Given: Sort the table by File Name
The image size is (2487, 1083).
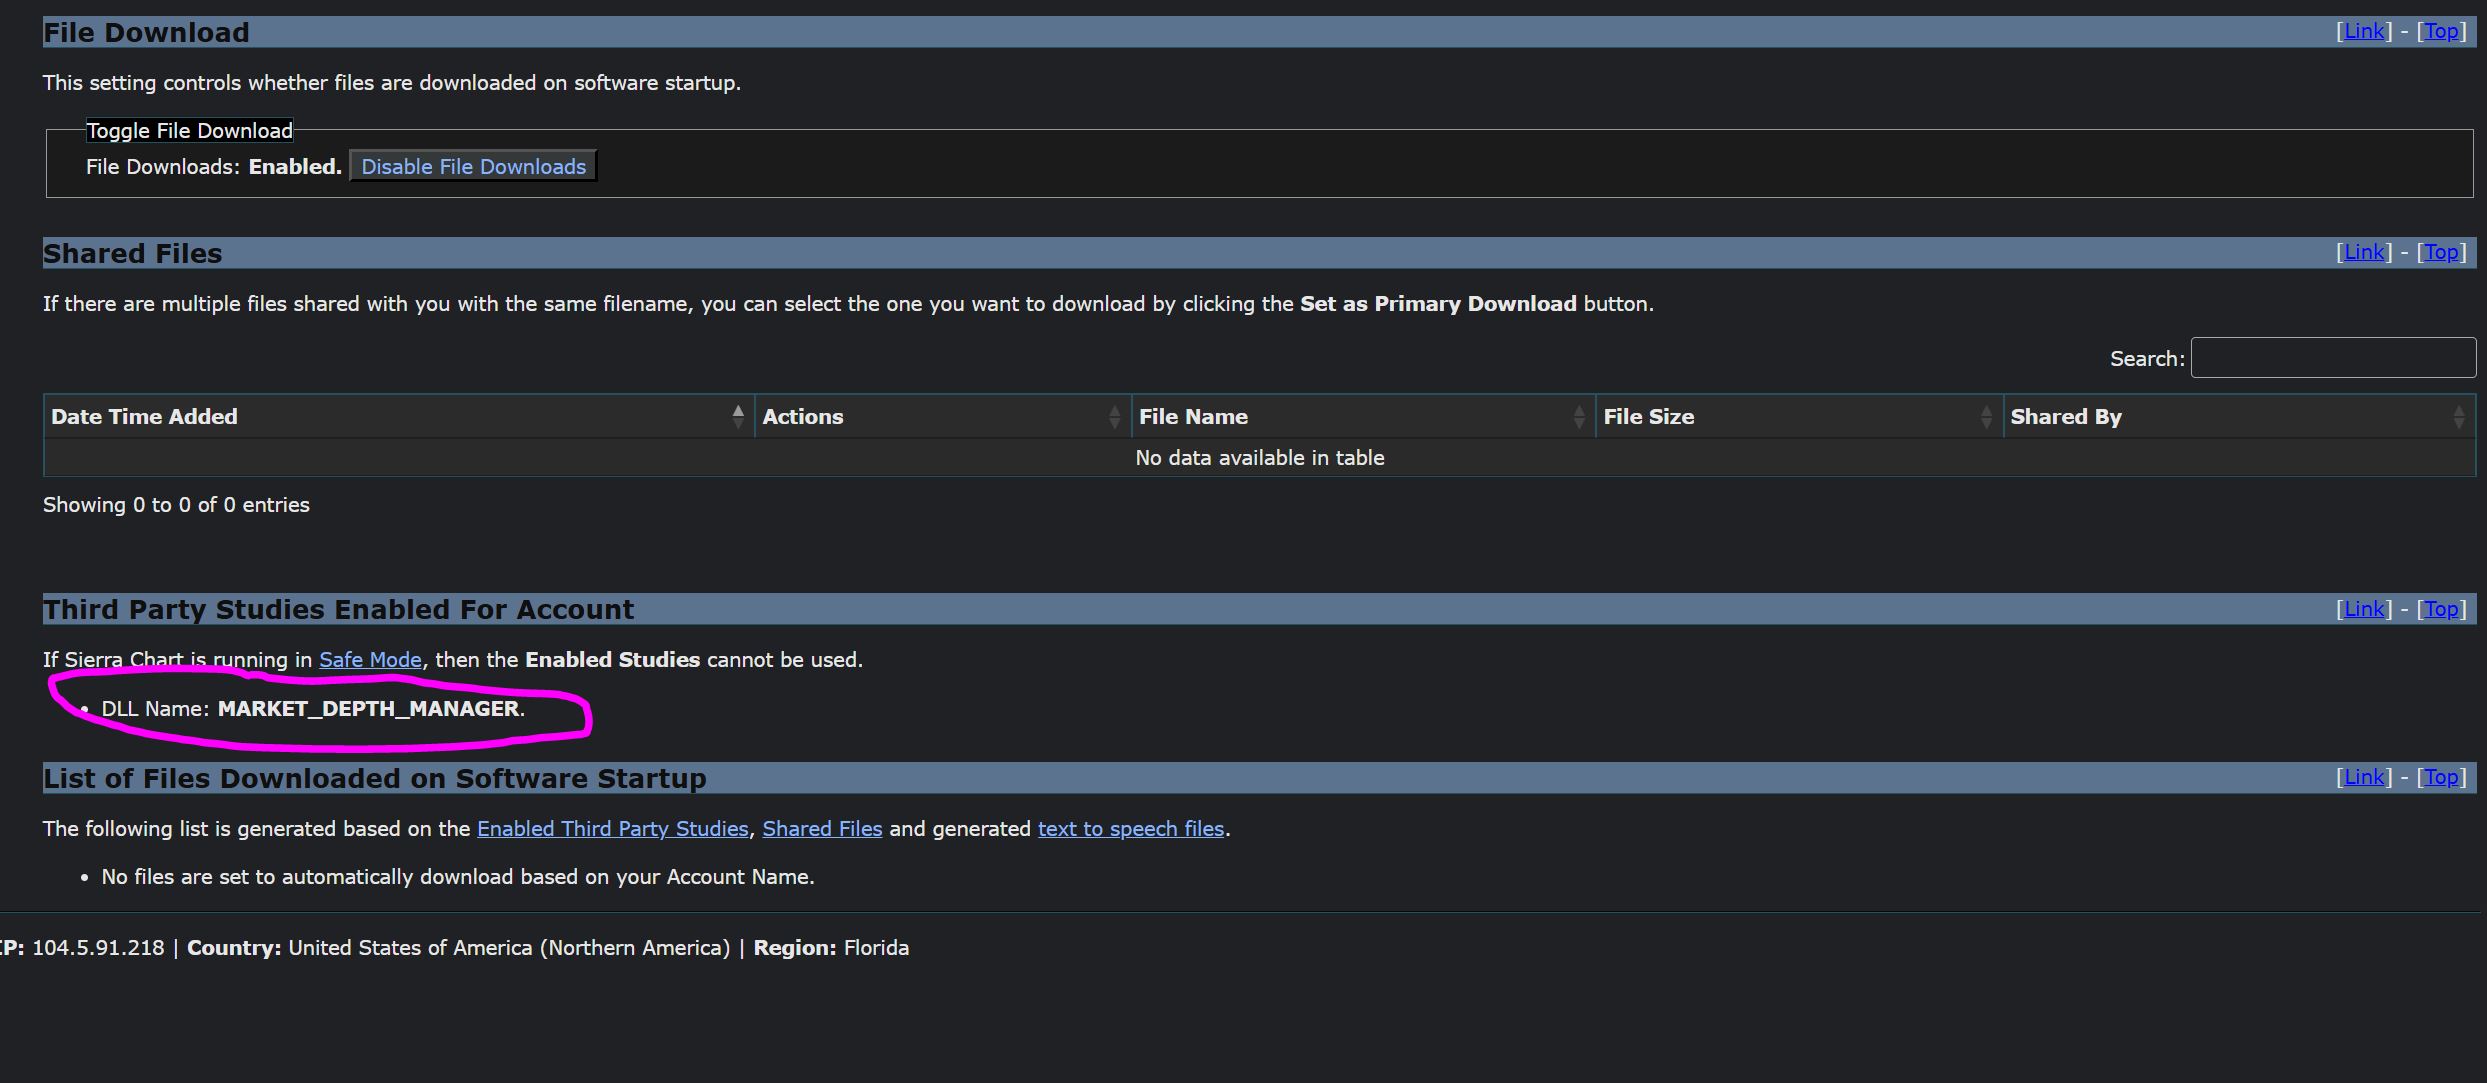Looking at the screenshot, I should tap(1579, 417).
